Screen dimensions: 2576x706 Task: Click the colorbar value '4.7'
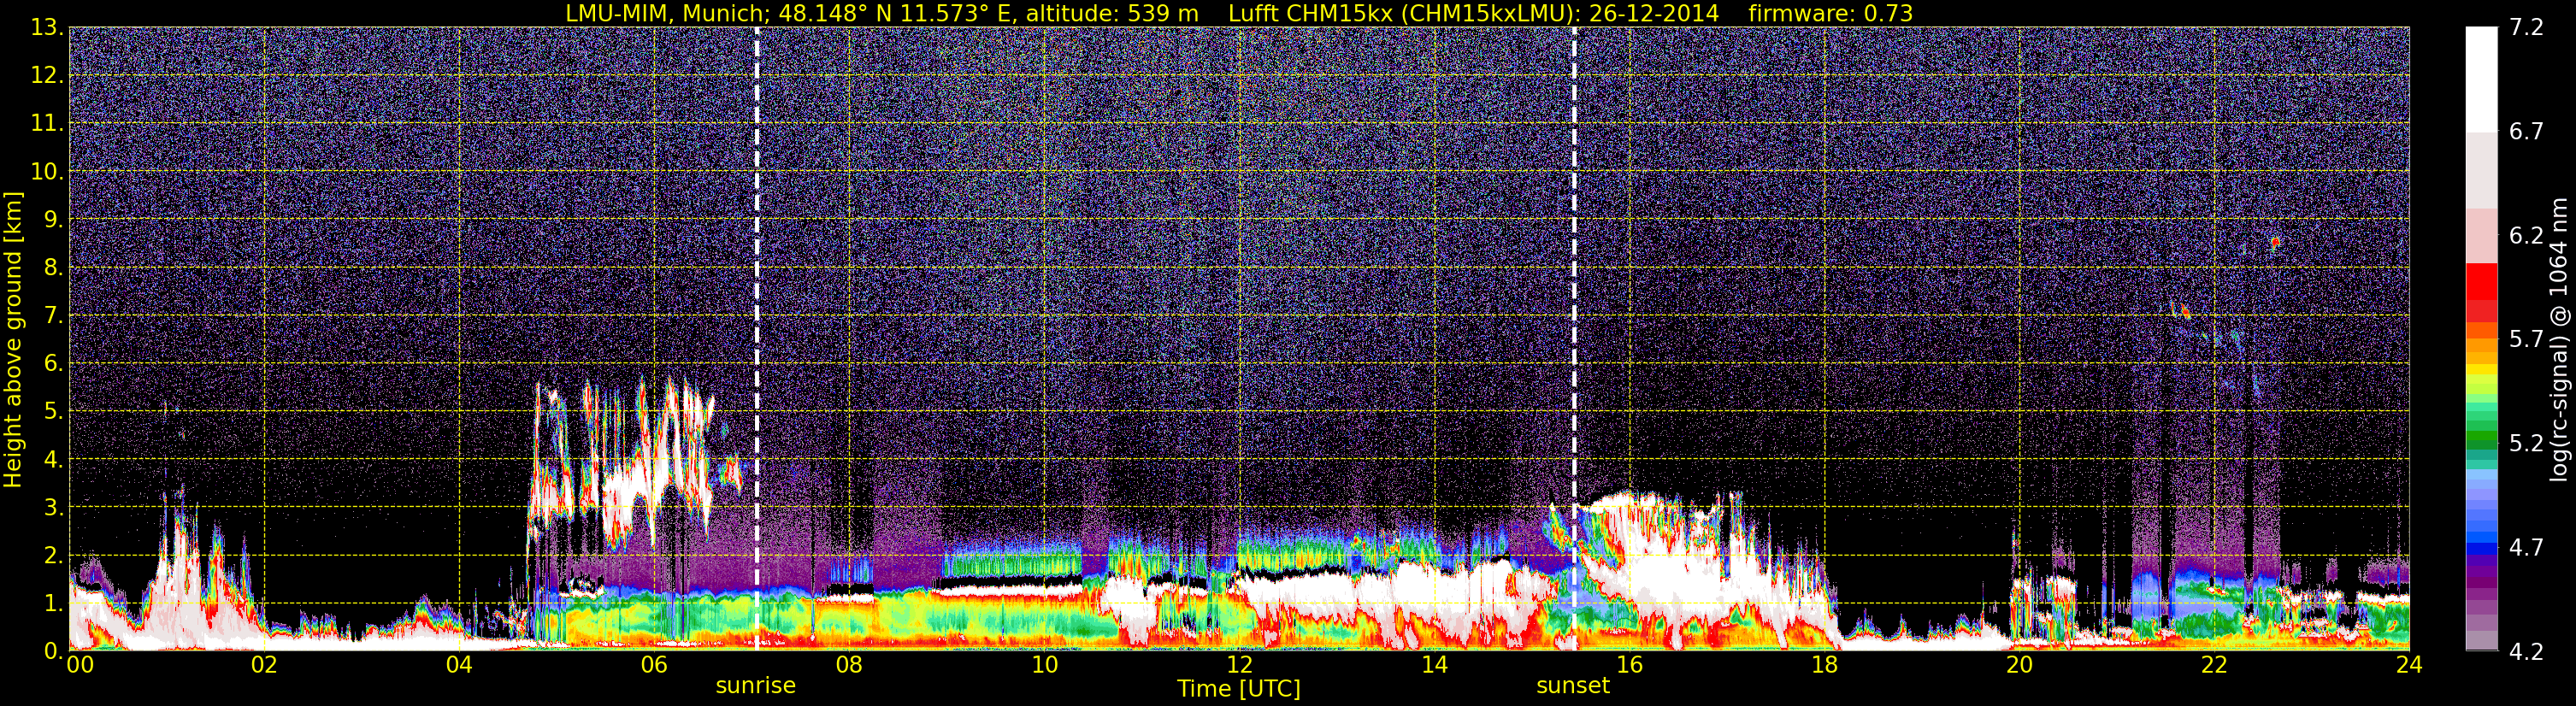point(2526,548)
